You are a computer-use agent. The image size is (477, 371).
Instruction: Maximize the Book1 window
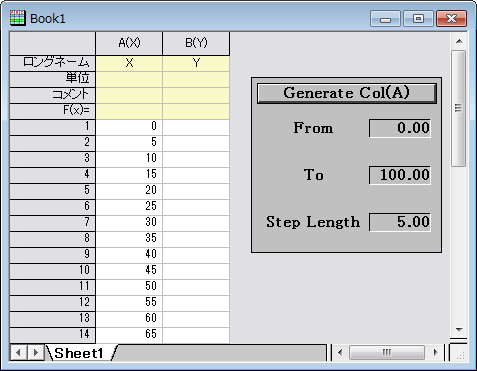tap(418, 18)
